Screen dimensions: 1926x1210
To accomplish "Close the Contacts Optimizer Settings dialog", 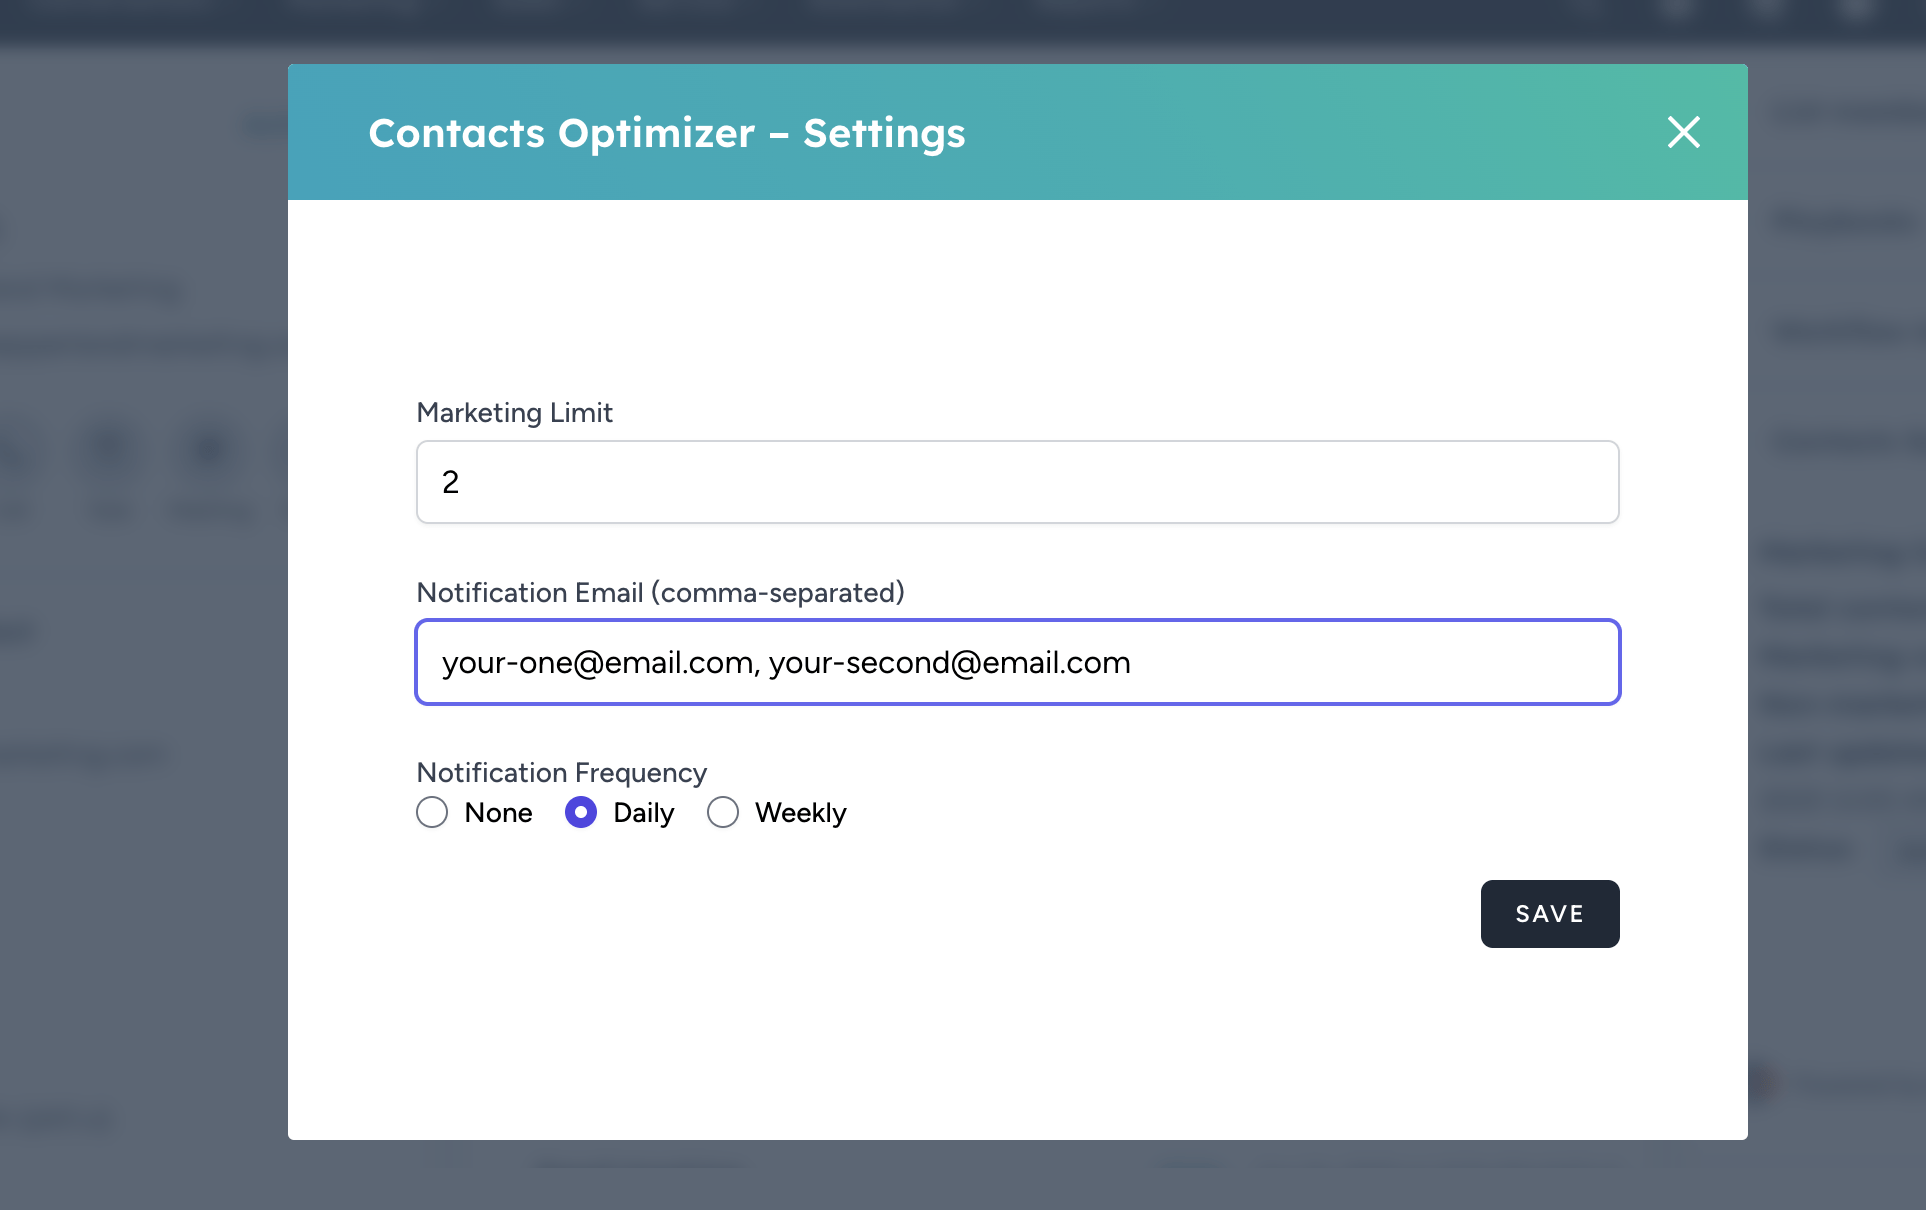I will click(x=1684, y=132).
